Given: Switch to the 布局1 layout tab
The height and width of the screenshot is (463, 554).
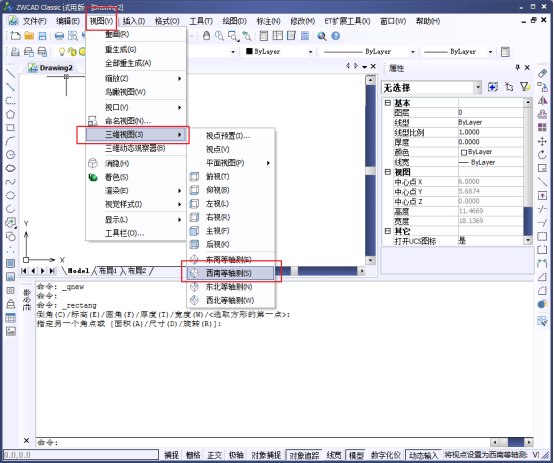Looking at the screenshot, I should pyautogui.click(x=107, y=271).
